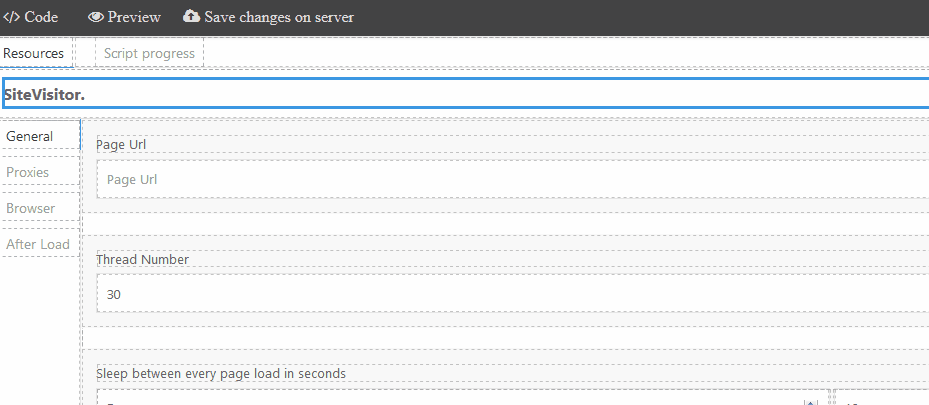Viewport: 929px width, 405px height.
Task: Open the After Load settings tab
Action: [38, 244]
